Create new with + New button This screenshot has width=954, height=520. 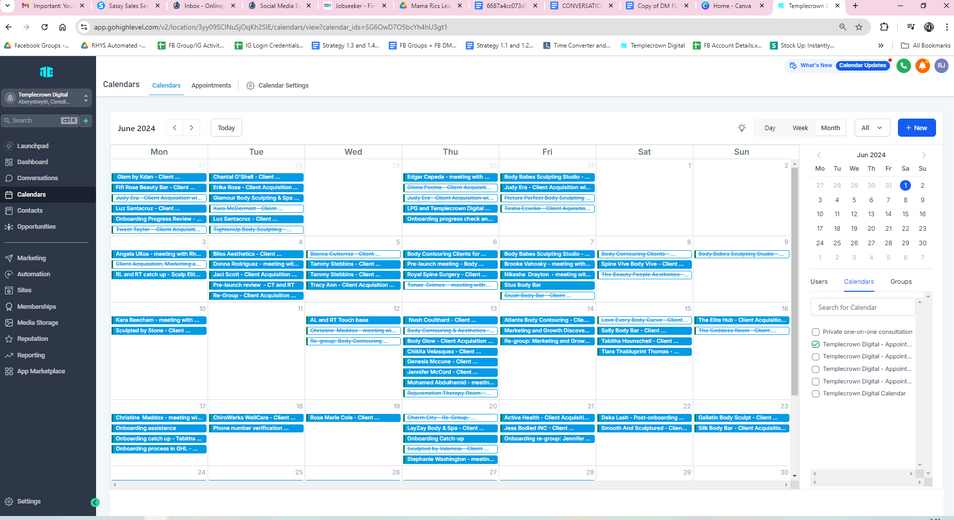click(x=916, y=128)
